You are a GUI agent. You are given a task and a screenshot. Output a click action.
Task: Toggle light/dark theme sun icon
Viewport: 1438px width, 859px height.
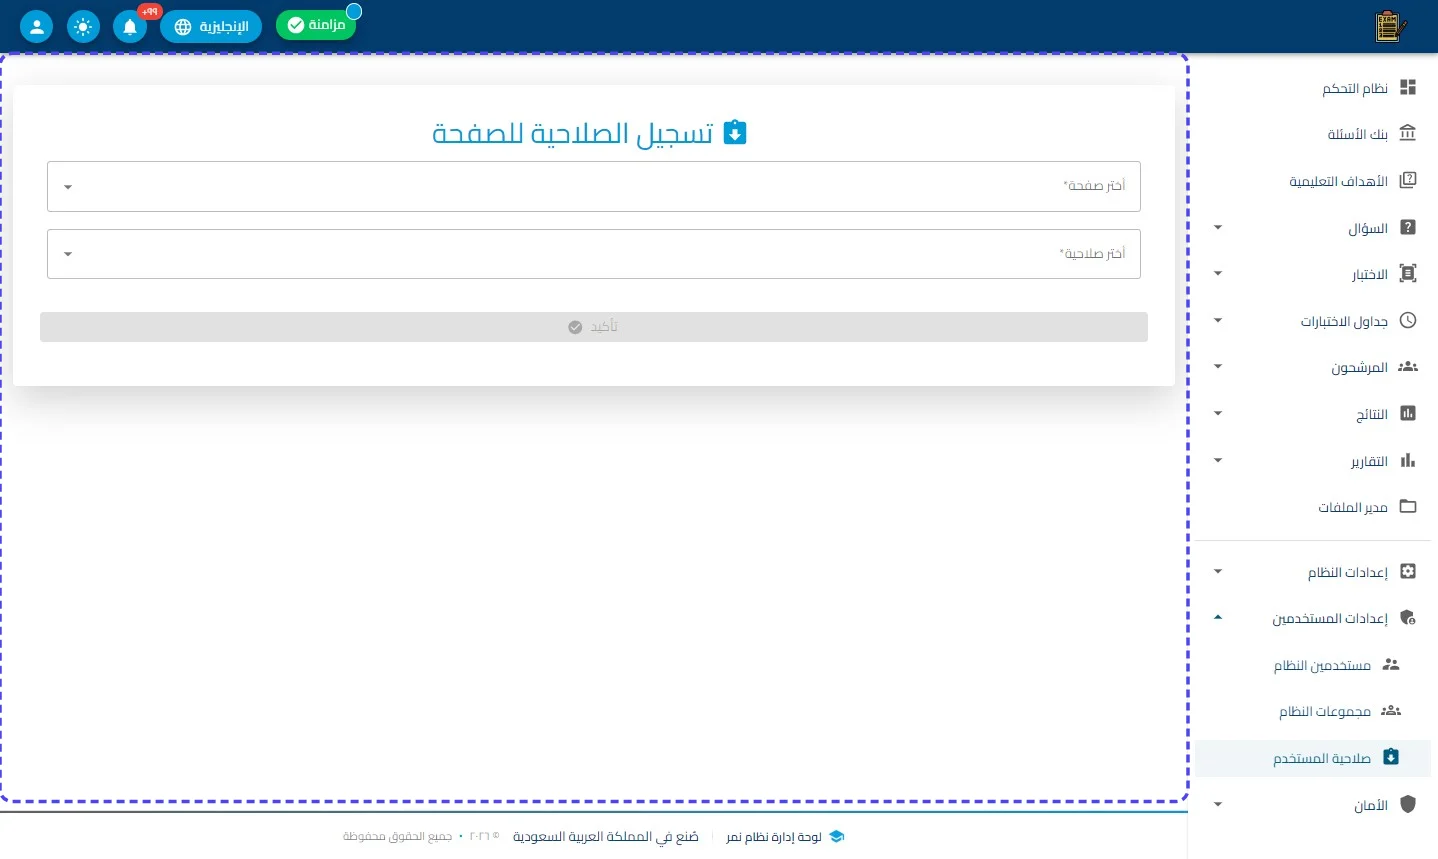point(83,26)
